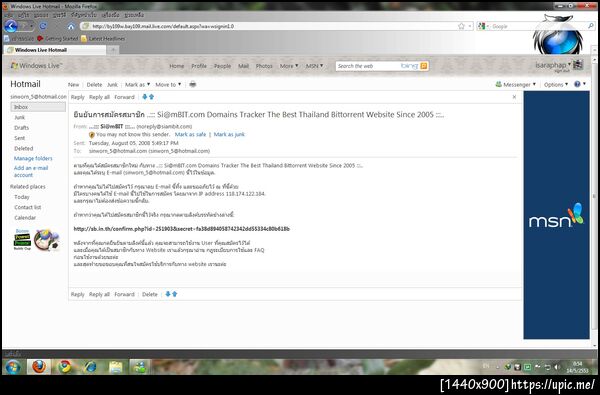Click the sidebar advertisement image

click(37, 240)
